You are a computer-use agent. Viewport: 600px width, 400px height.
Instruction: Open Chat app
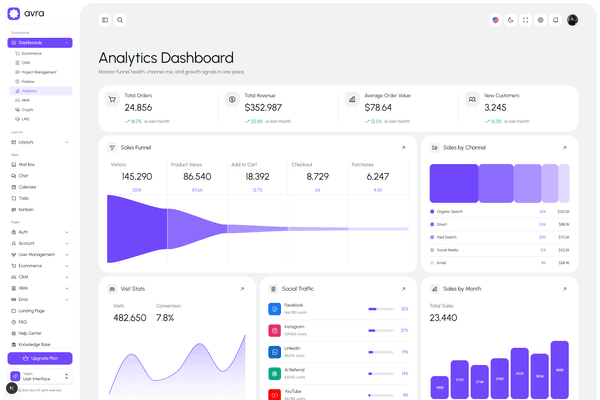40,176
